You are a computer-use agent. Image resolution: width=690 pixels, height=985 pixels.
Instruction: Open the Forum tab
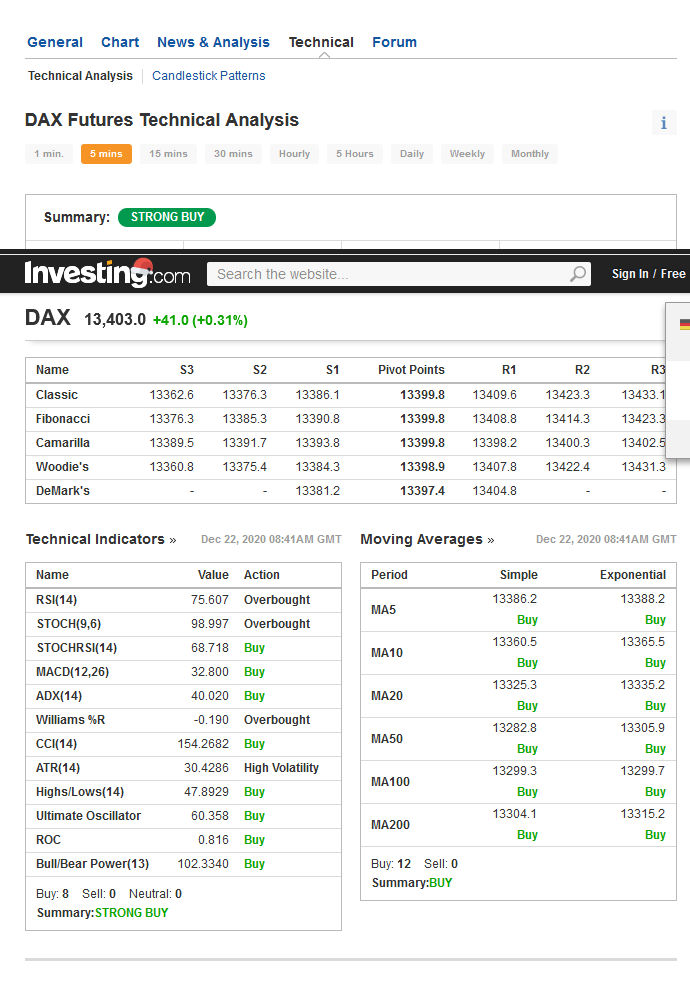click(x=394, y=42)
